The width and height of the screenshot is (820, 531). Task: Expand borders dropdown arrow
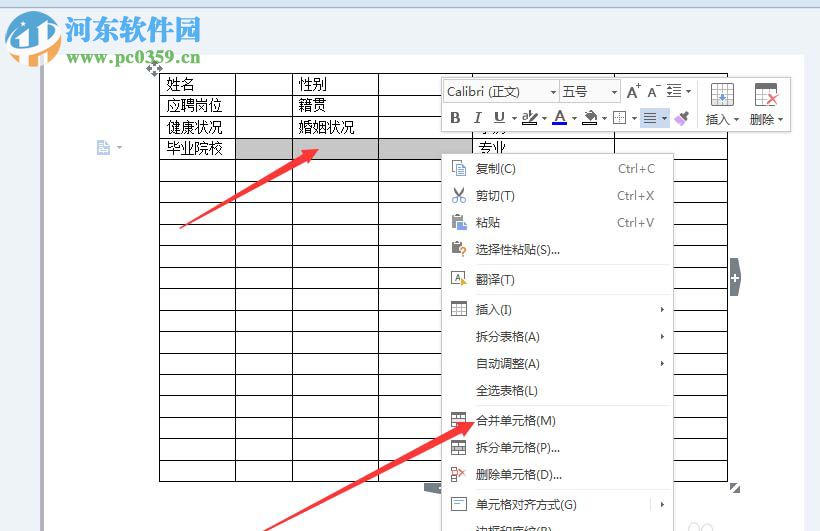(x=634, y=118)
